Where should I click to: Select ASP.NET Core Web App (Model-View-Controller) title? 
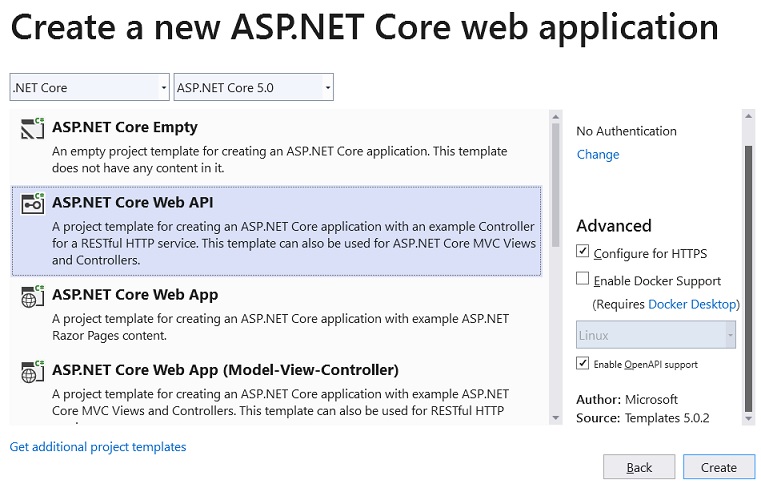click(x=225, y=370)
